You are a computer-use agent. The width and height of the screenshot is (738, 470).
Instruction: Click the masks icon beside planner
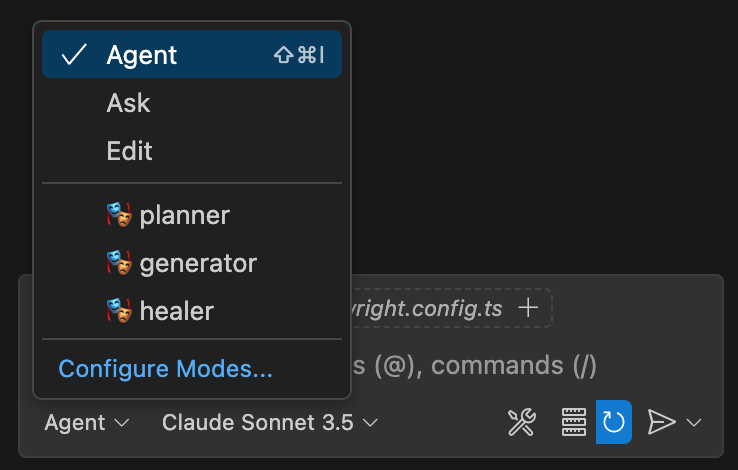click(119, 215)
